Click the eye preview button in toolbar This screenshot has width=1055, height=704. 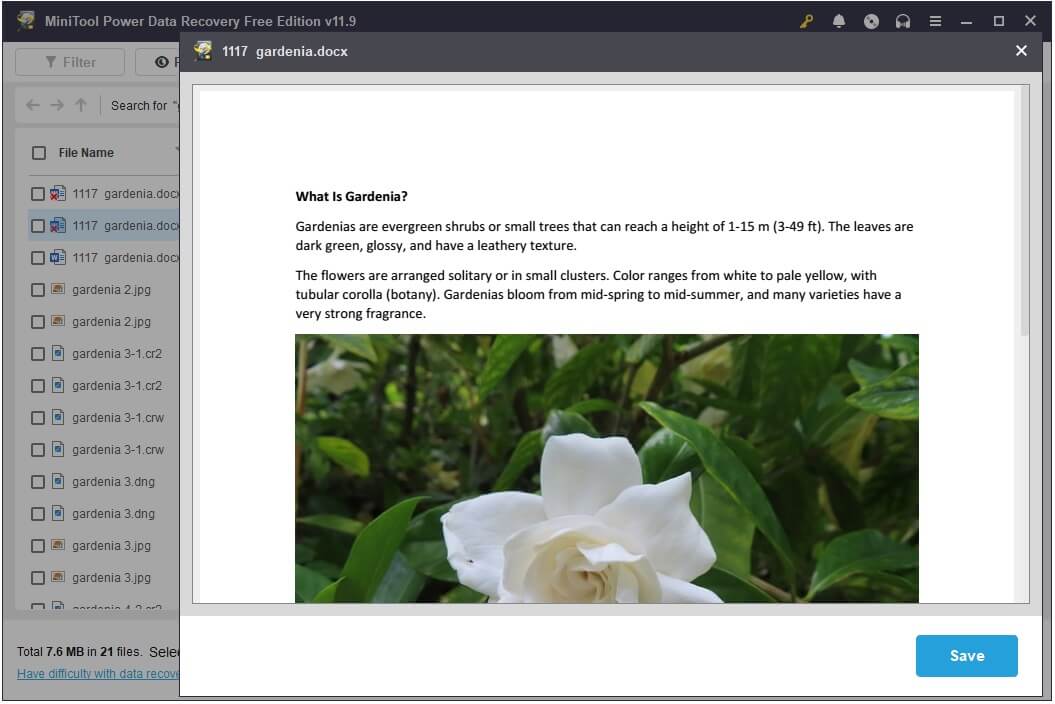point(161,62)
